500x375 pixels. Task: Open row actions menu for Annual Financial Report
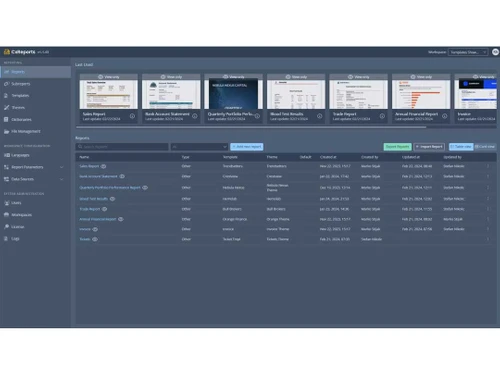(488, 219)
